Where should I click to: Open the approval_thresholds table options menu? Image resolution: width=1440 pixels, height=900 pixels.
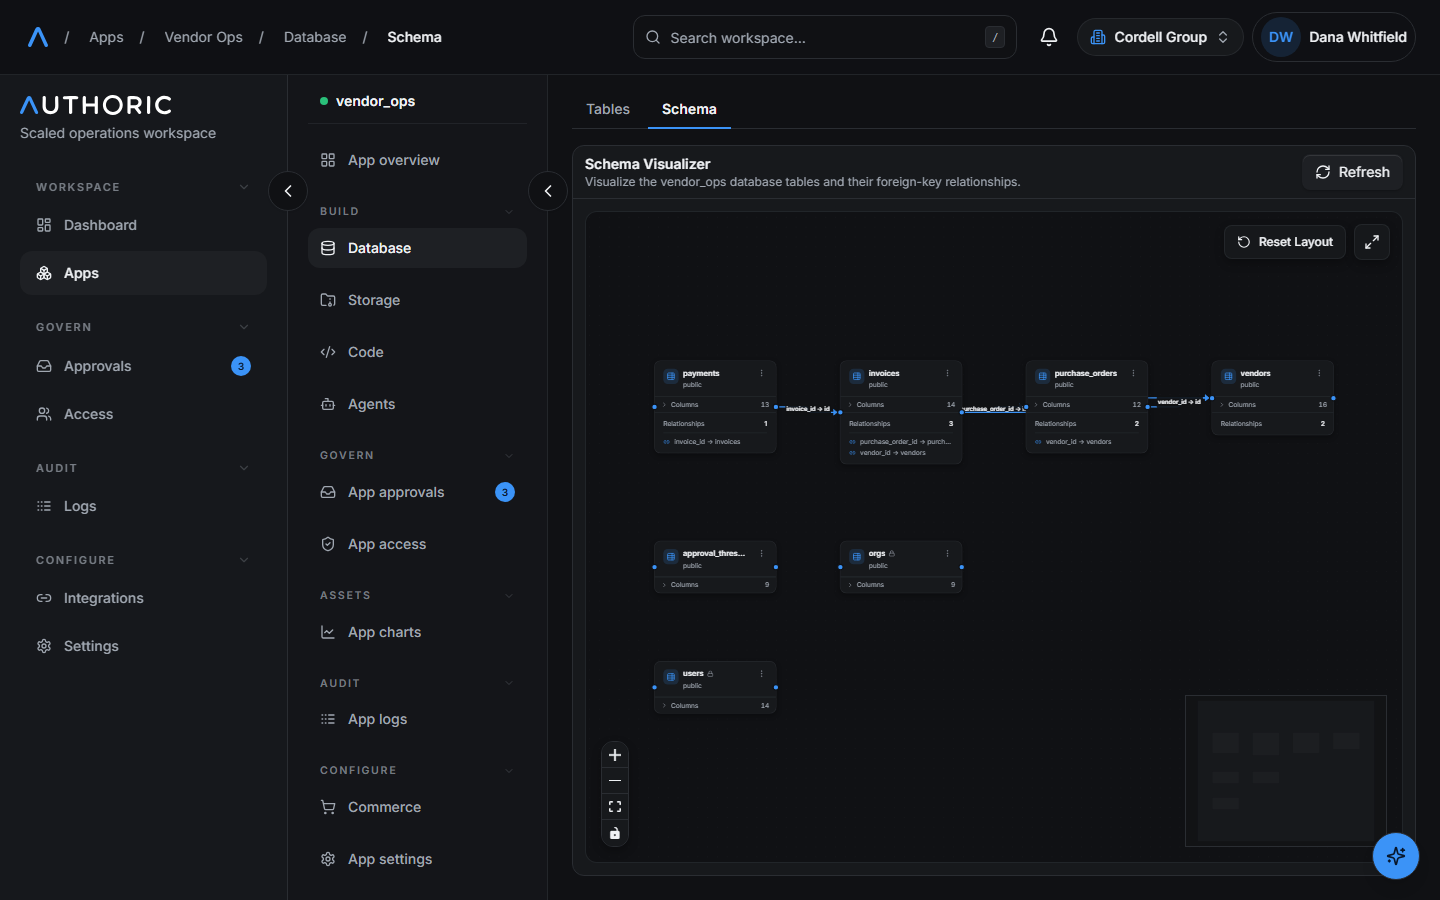point(761,553)
